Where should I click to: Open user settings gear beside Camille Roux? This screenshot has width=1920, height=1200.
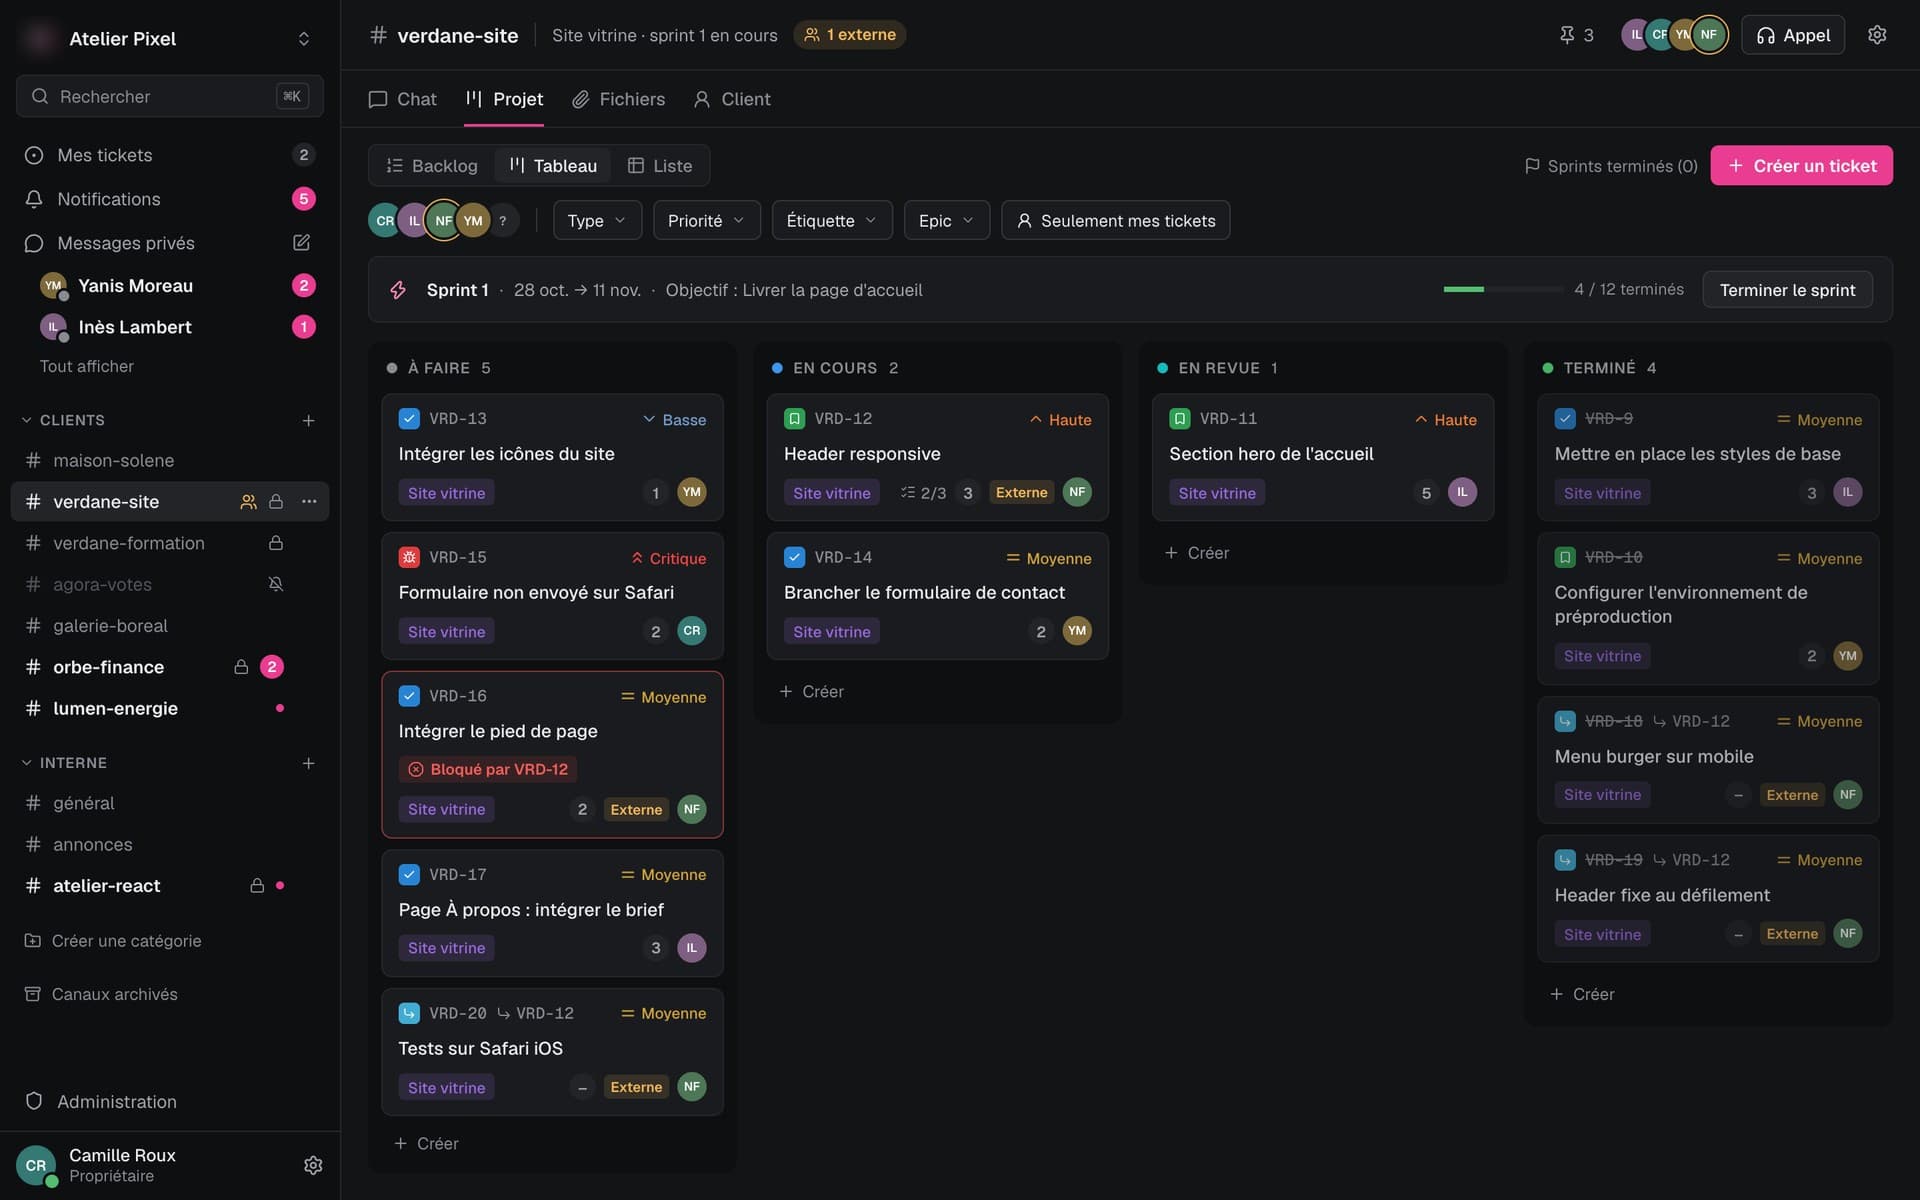tap(313, 1165)
